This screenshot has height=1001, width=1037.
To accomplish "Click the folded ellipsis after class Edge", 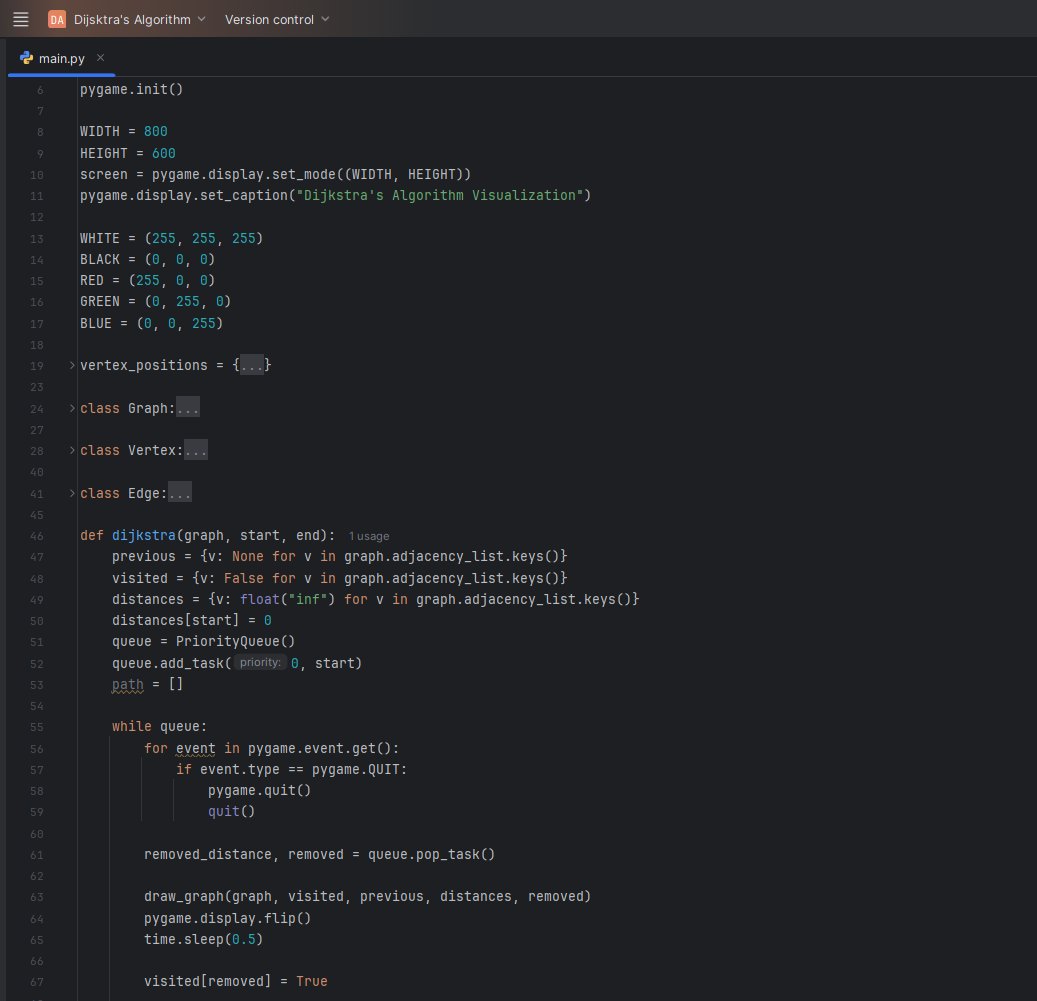I will [x=180, y=493].
